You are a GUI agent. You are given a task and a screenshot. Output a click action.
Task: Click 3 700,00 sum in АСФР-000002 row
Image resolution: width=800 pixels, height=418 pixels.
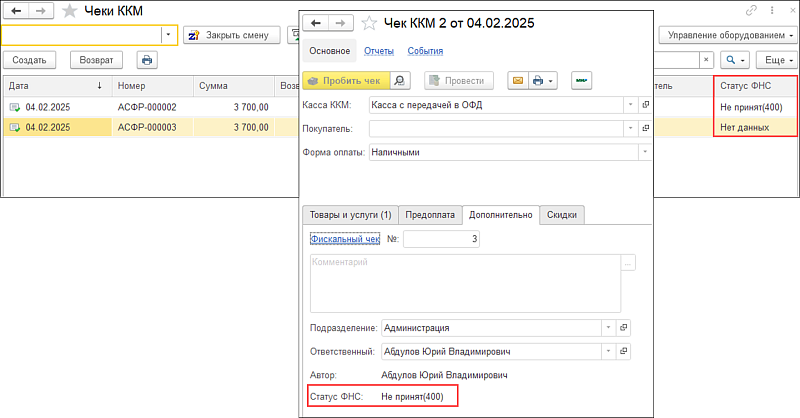pyautogui.click(x=251, y=107)
